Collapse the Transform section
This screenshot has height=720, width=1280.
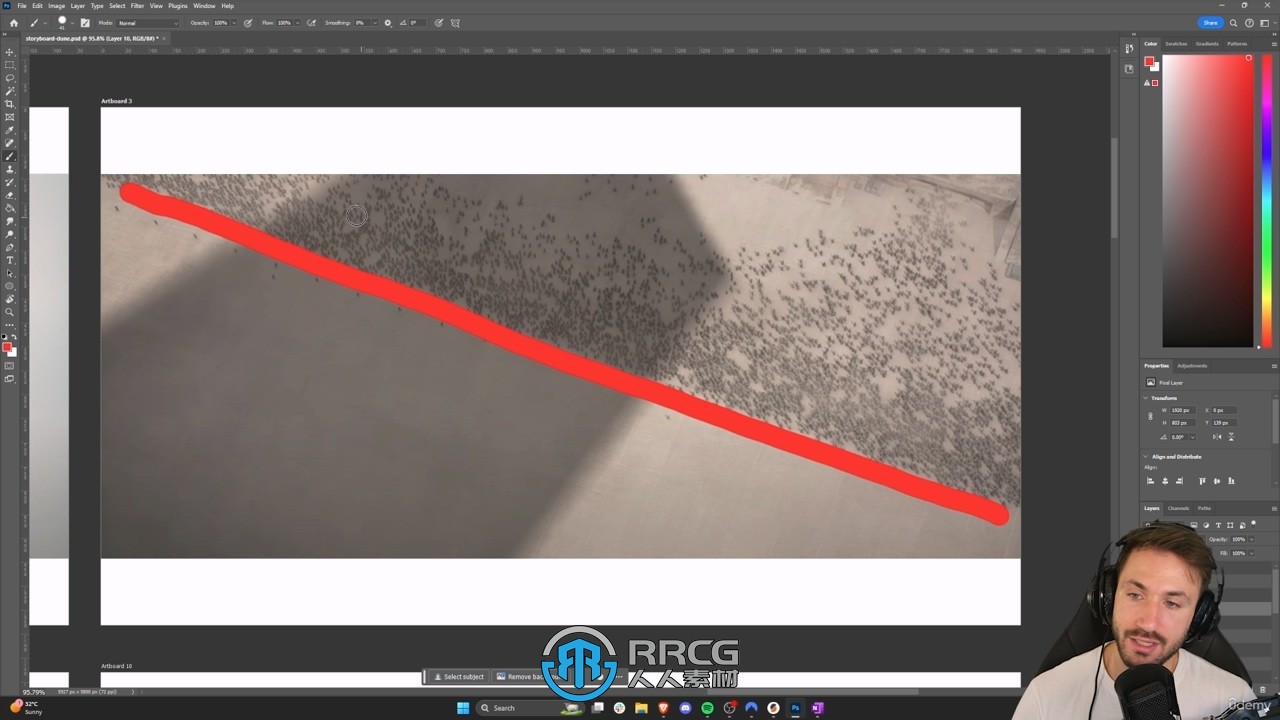(1147, 398)
